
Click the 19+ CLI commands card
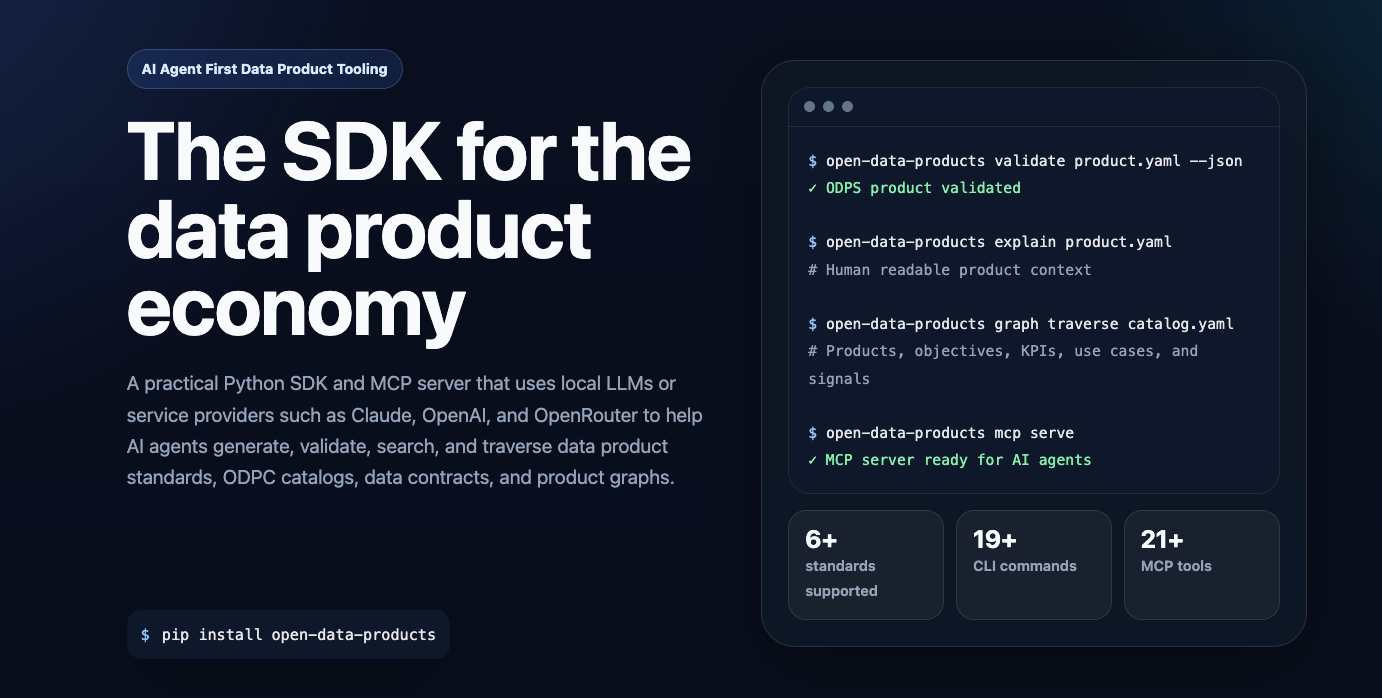(x=1033, y=565)
